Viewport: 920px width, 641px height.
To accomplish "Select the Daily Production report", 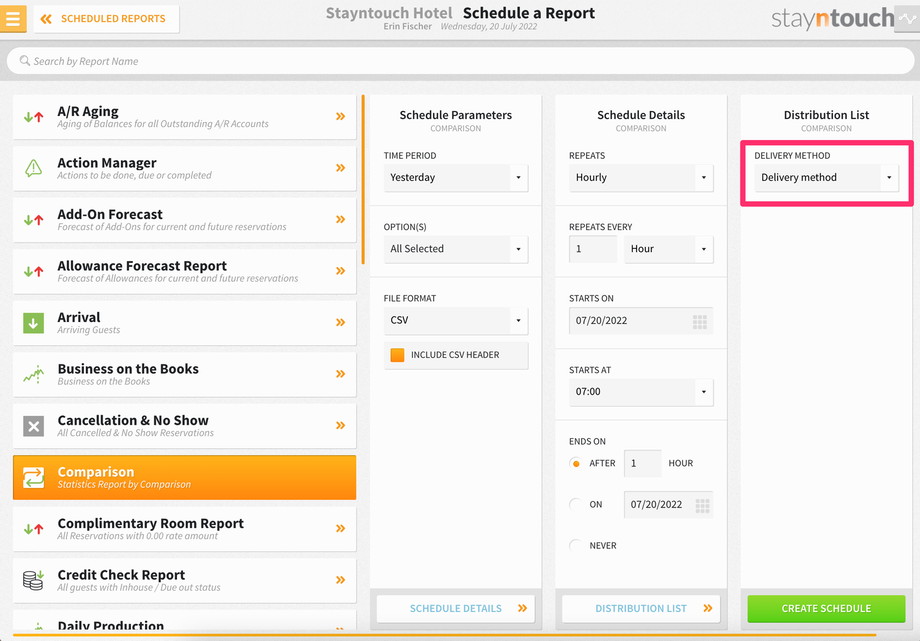I will pyautogui.click(x=184, y=621).
